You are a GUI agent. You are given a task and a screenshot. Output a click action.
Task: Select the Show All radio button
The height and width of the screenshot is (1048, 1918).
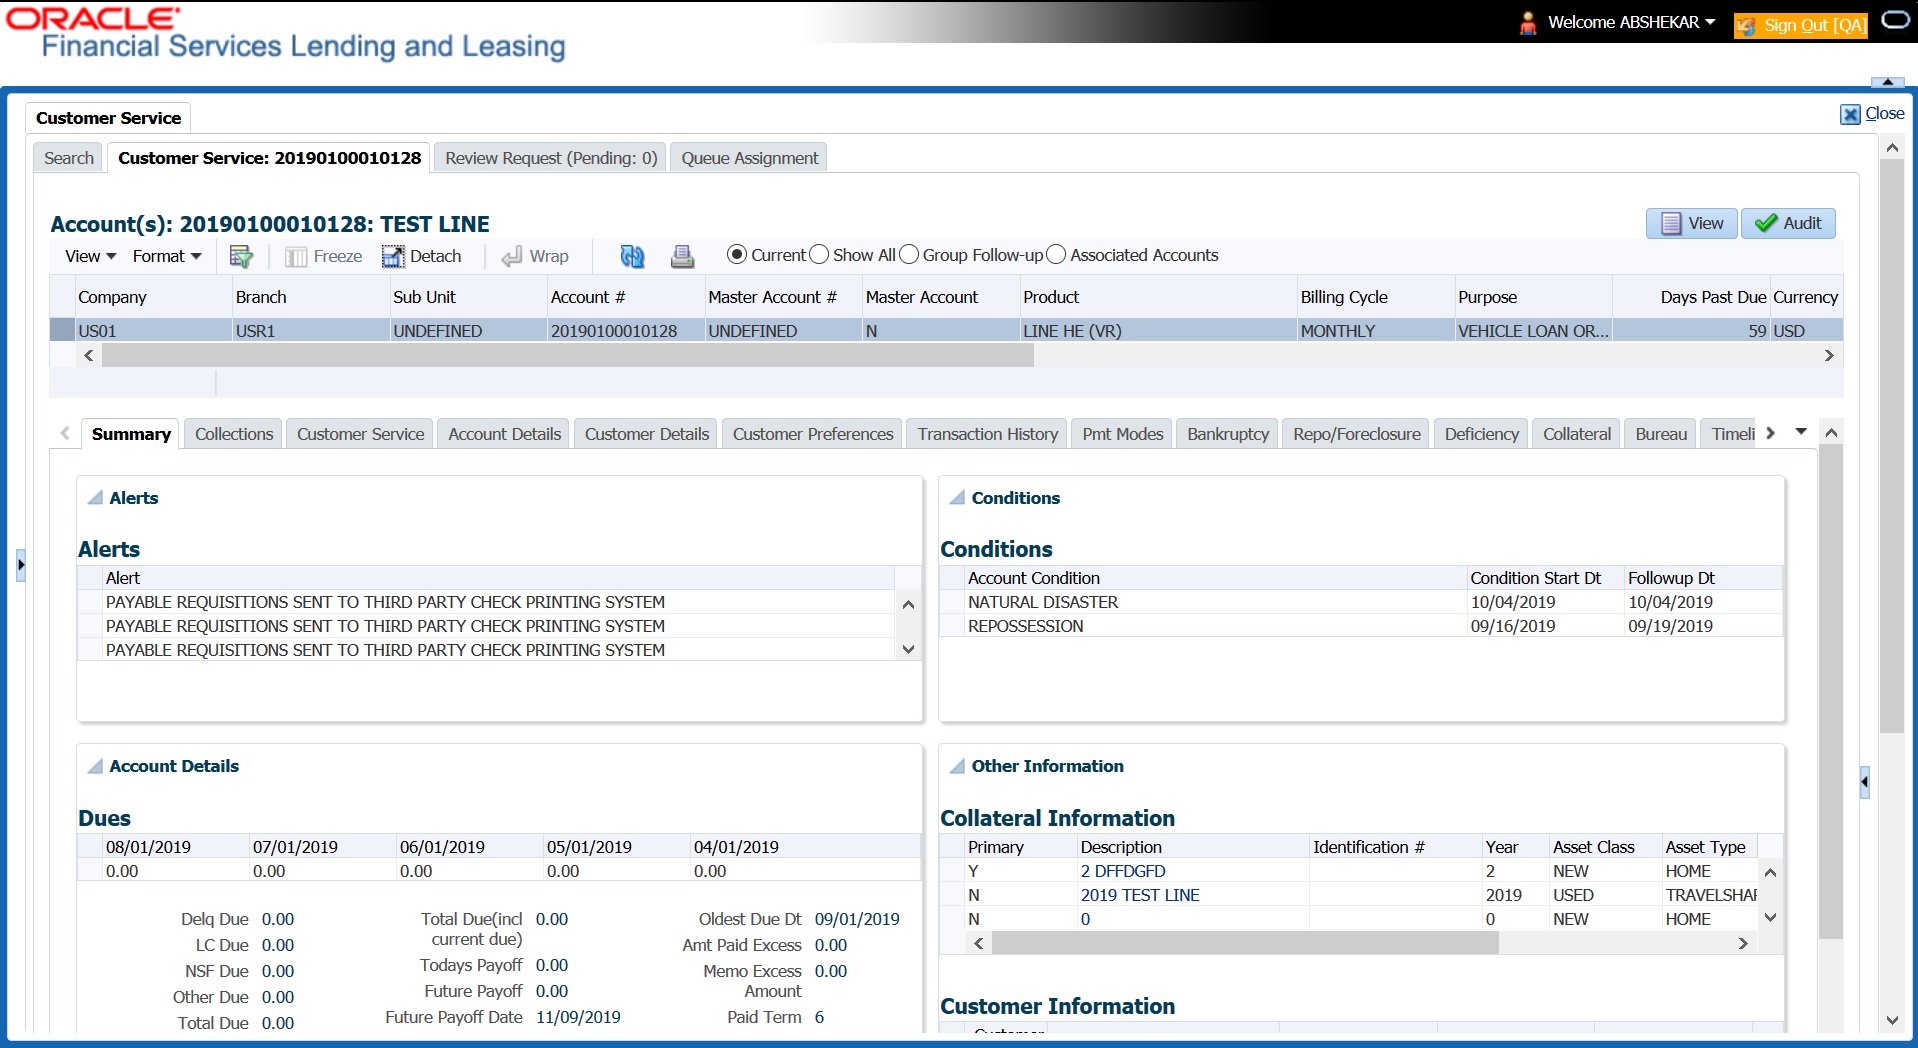pos(819,255)
